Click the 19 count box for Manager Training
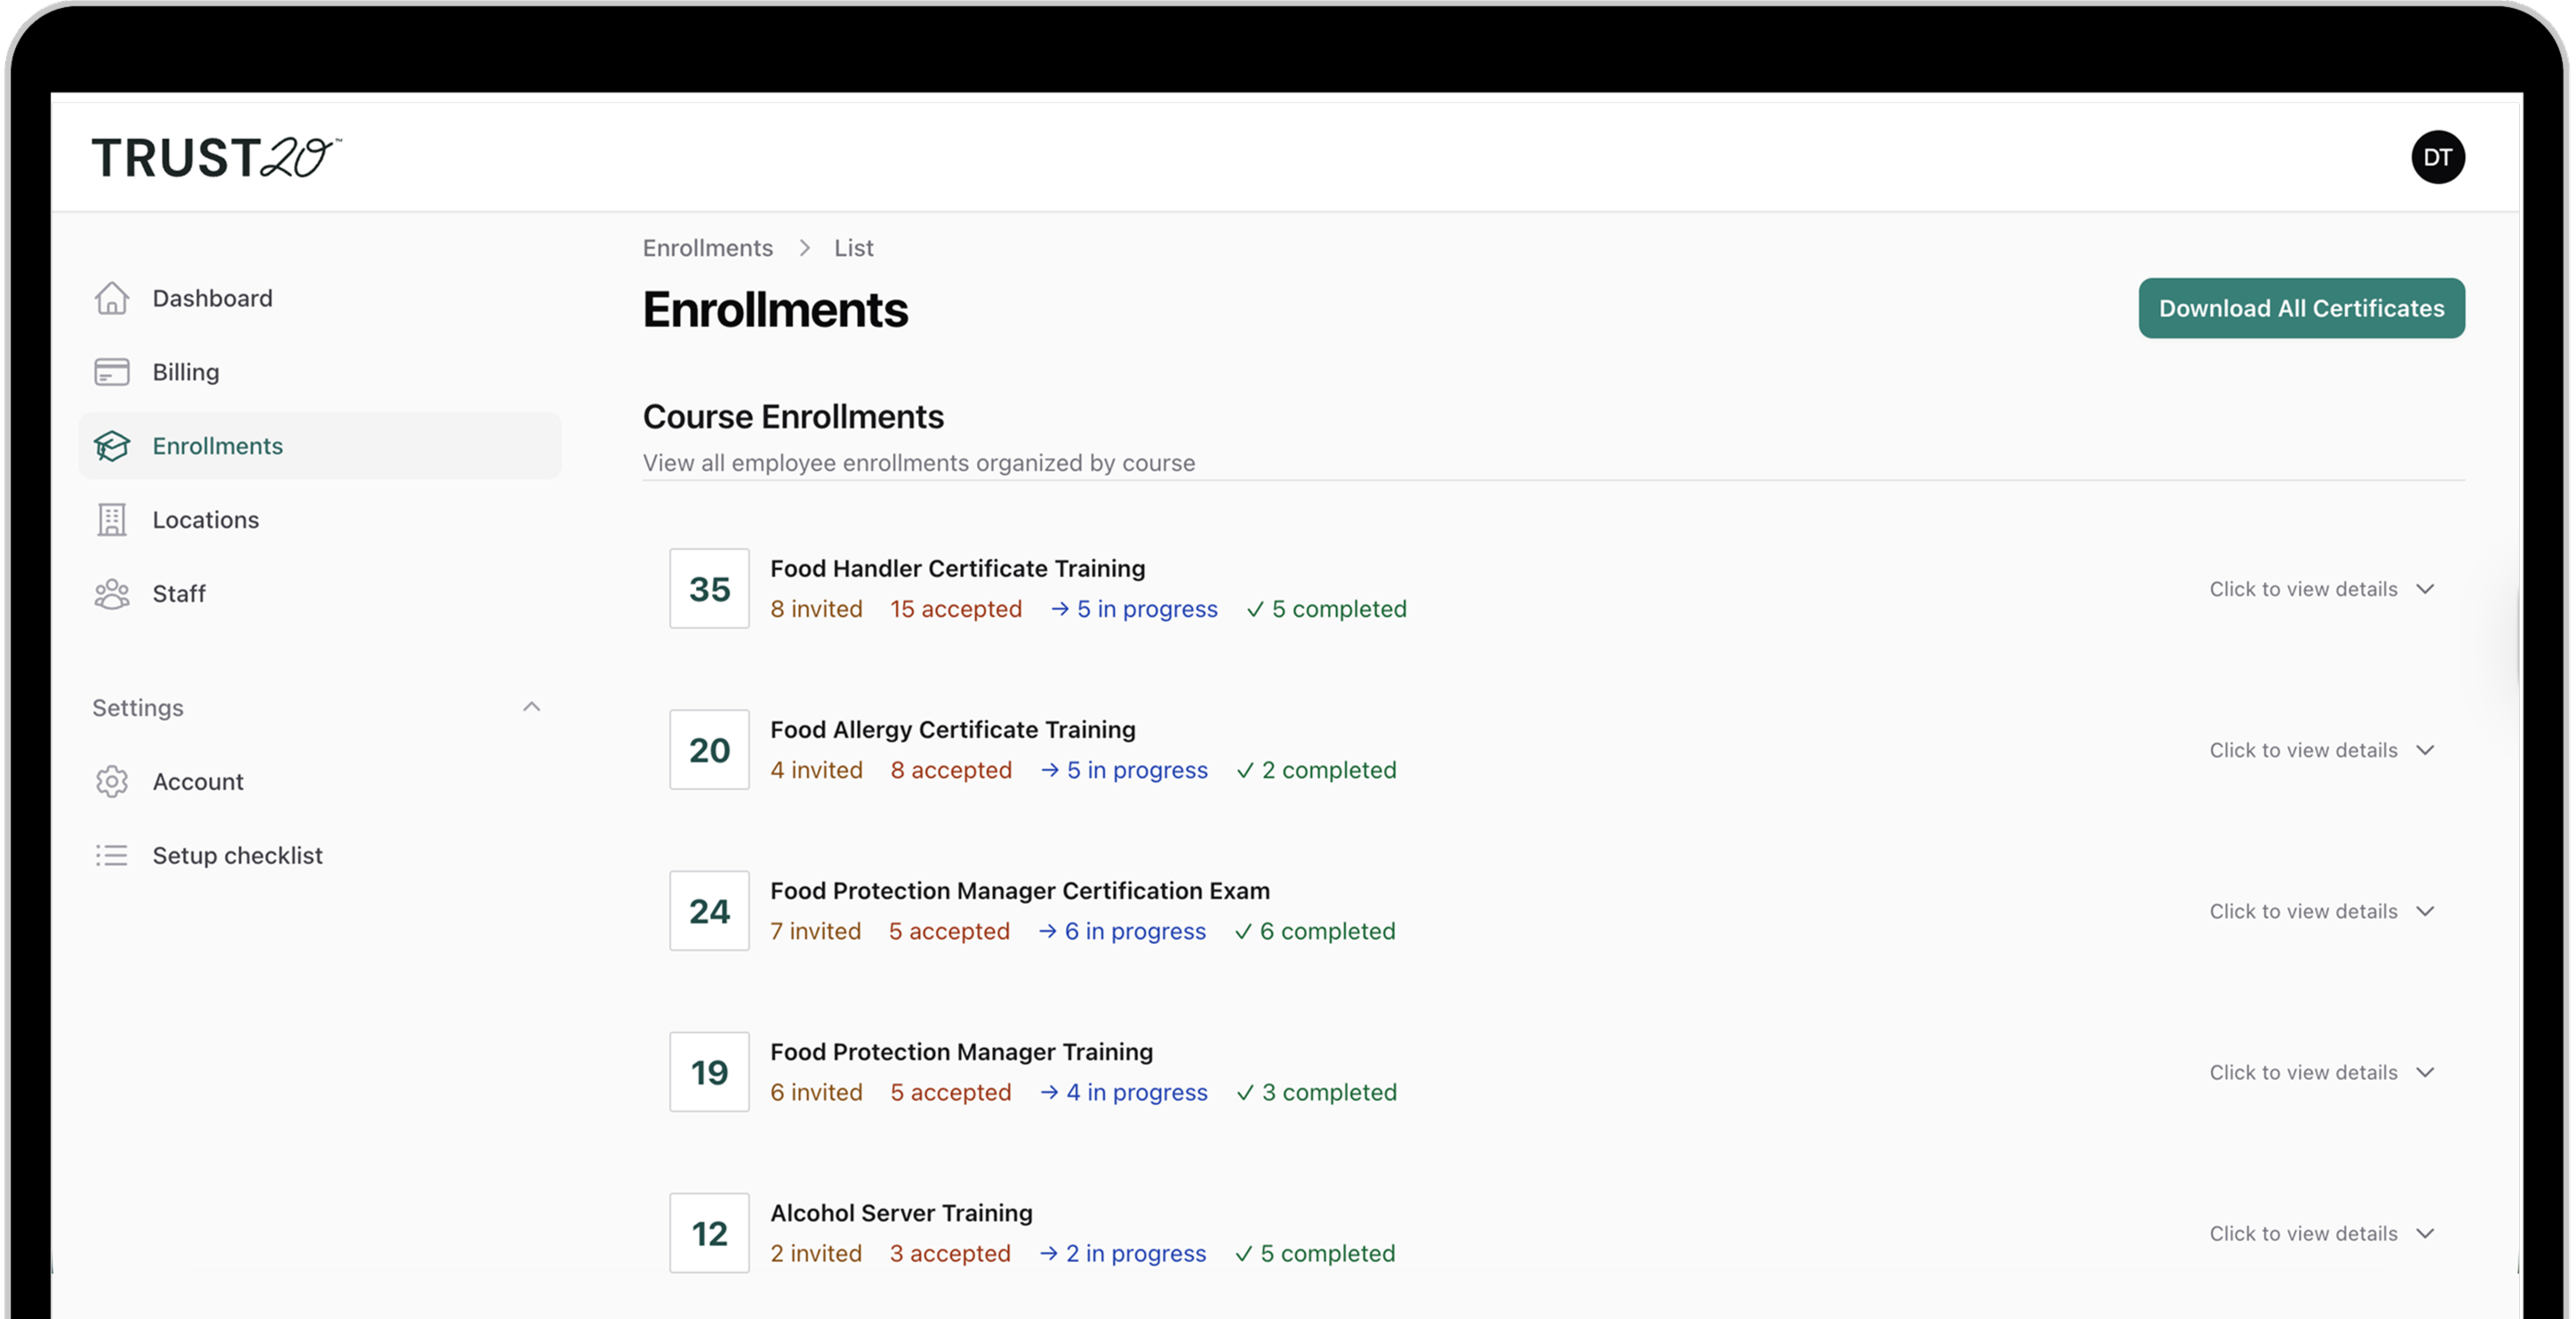 (x=709, y=1072)
